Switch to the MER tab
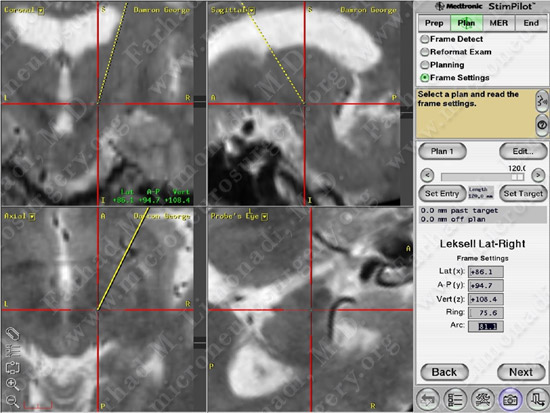Screen dimensions: 550x413 click(x=498, y=23)
